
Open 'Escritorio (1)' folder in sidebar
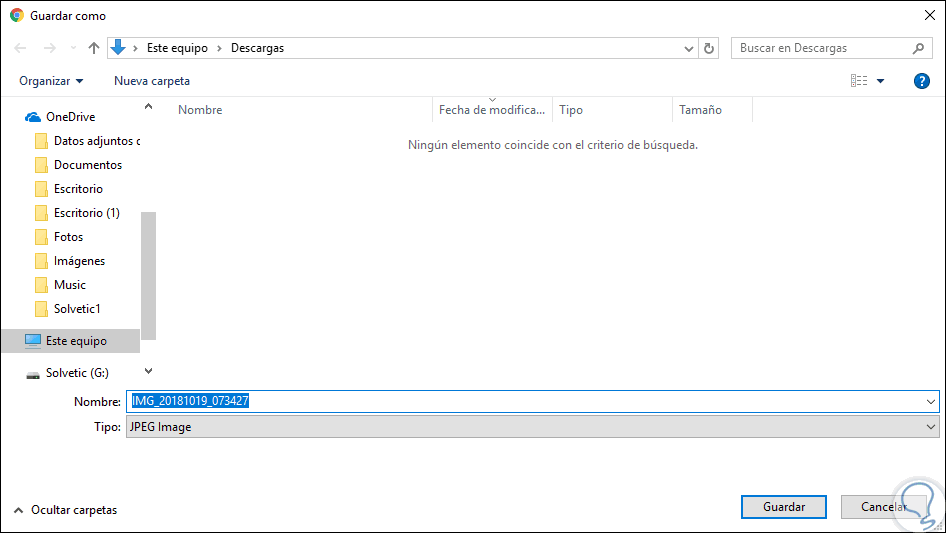(86, 213)
